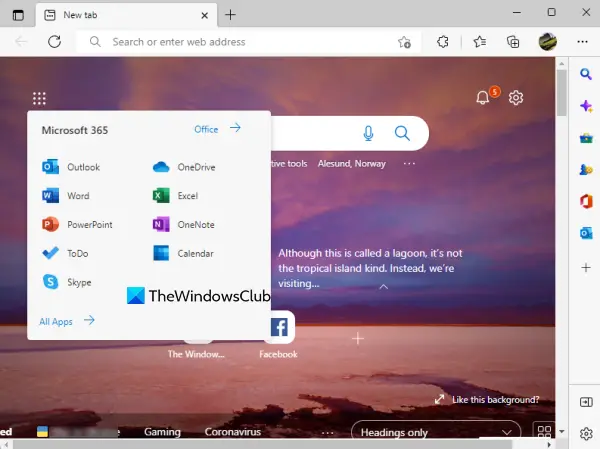Open the sidebar Tools briefcase icon

[x=586, y=138]
